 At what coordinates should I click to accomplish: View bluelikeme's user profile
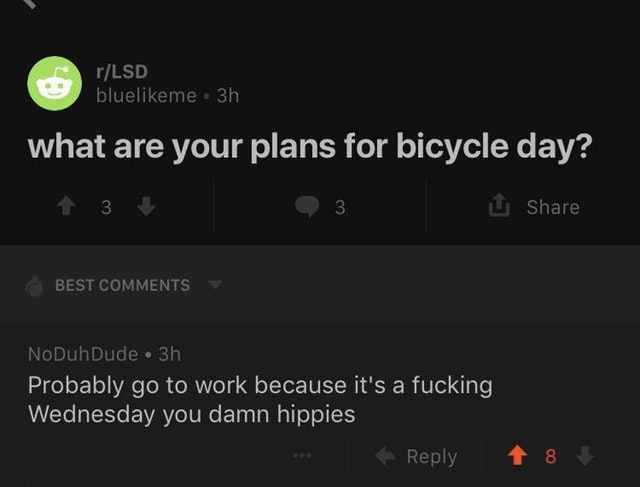(147, 96)
